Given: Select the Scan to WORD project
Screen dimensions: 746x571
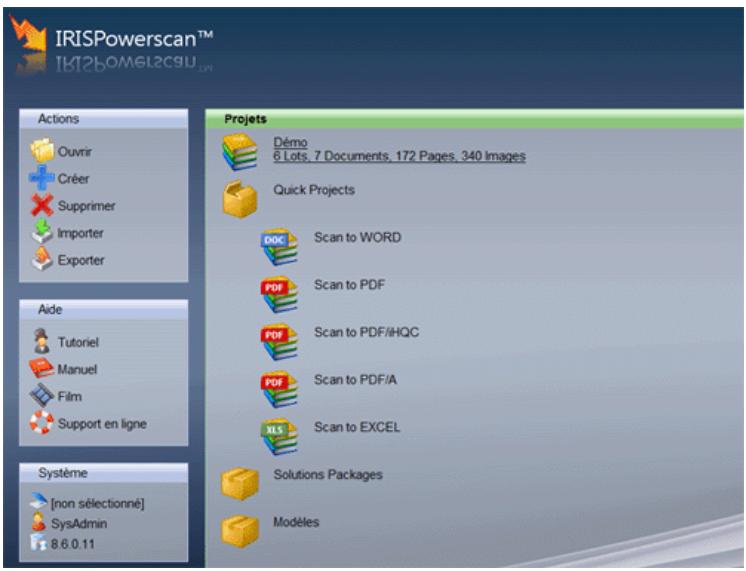Looking at the screenshot, I should pos(357,237).
